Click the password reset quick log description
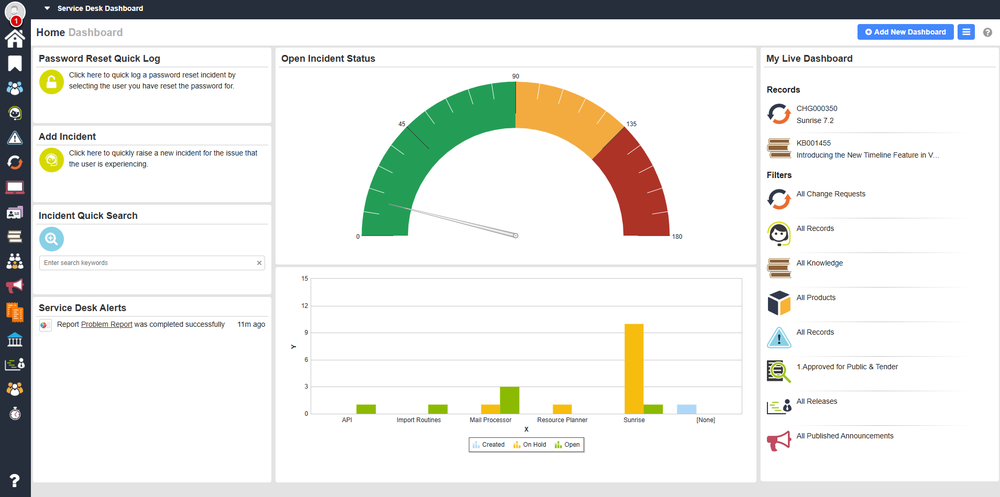 pyautogui.click(x=152, y=80)
